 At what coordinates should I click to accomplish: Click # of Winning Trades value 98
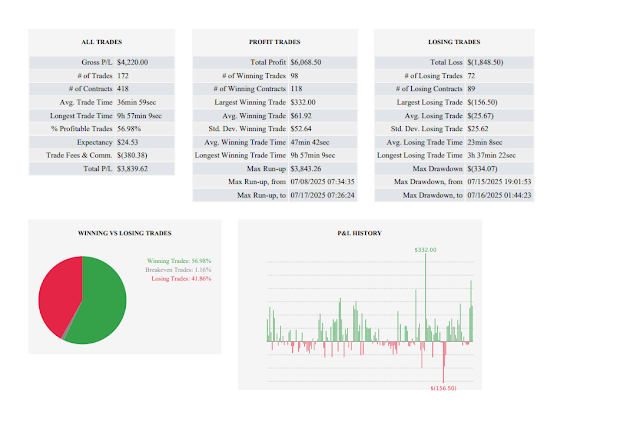(x=294, y=76)
